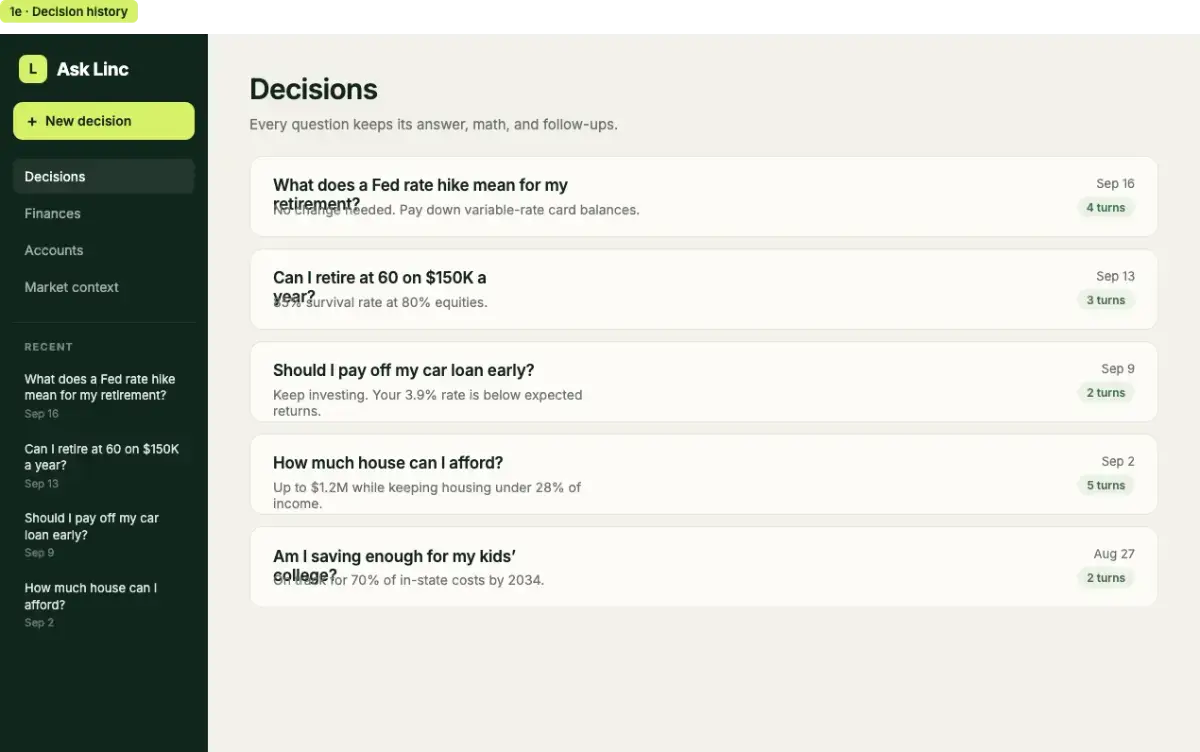This screenshot has width=1200, height=752.
Task: Open Fed rate hike decision card
Action: (x=703, y=197)
